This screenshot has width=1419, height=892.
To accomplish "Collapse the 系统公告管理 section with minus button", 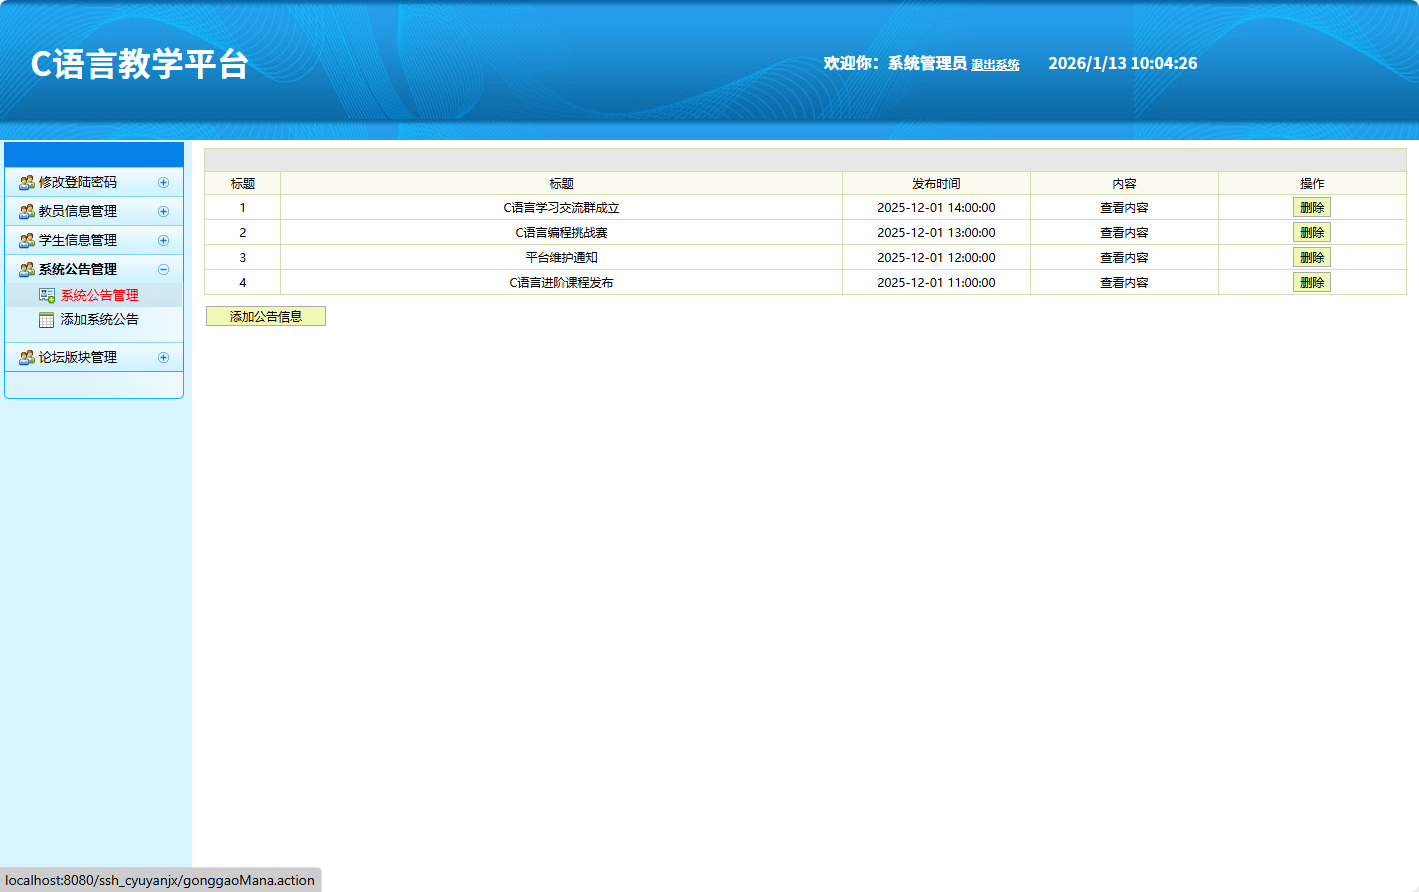I will (x=164, y=270).
